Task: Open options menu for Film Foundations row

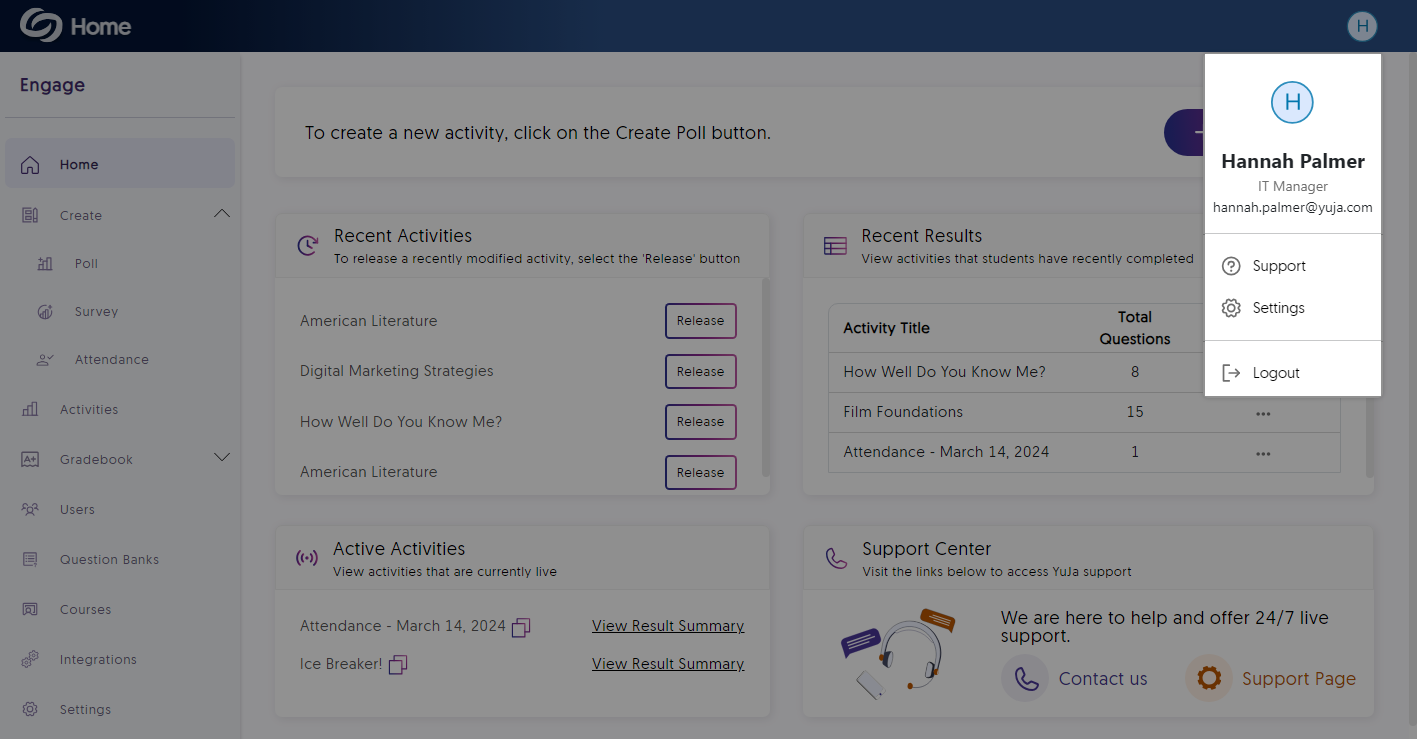Action: [1263, 413]
